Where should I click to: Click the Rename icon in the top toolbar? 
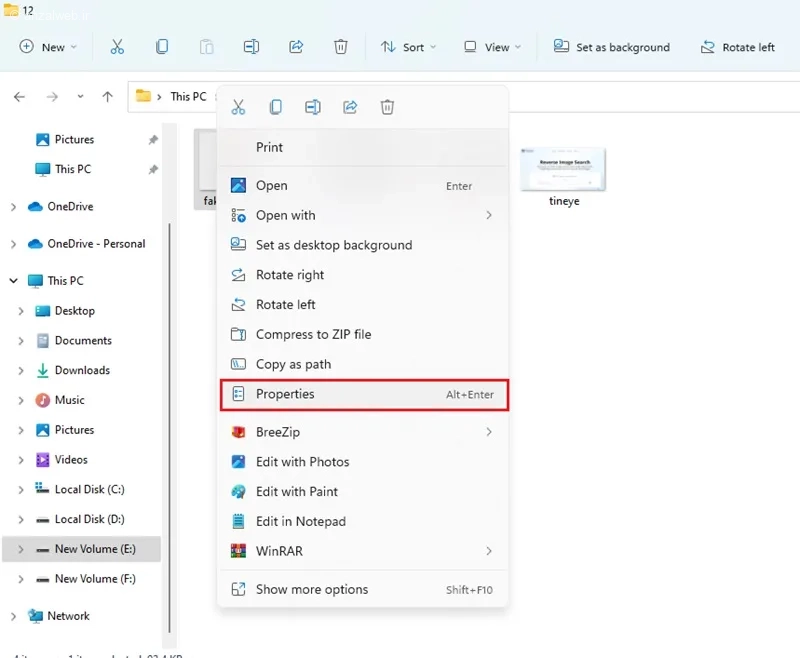pyautogui.click(x=251, y=47)
